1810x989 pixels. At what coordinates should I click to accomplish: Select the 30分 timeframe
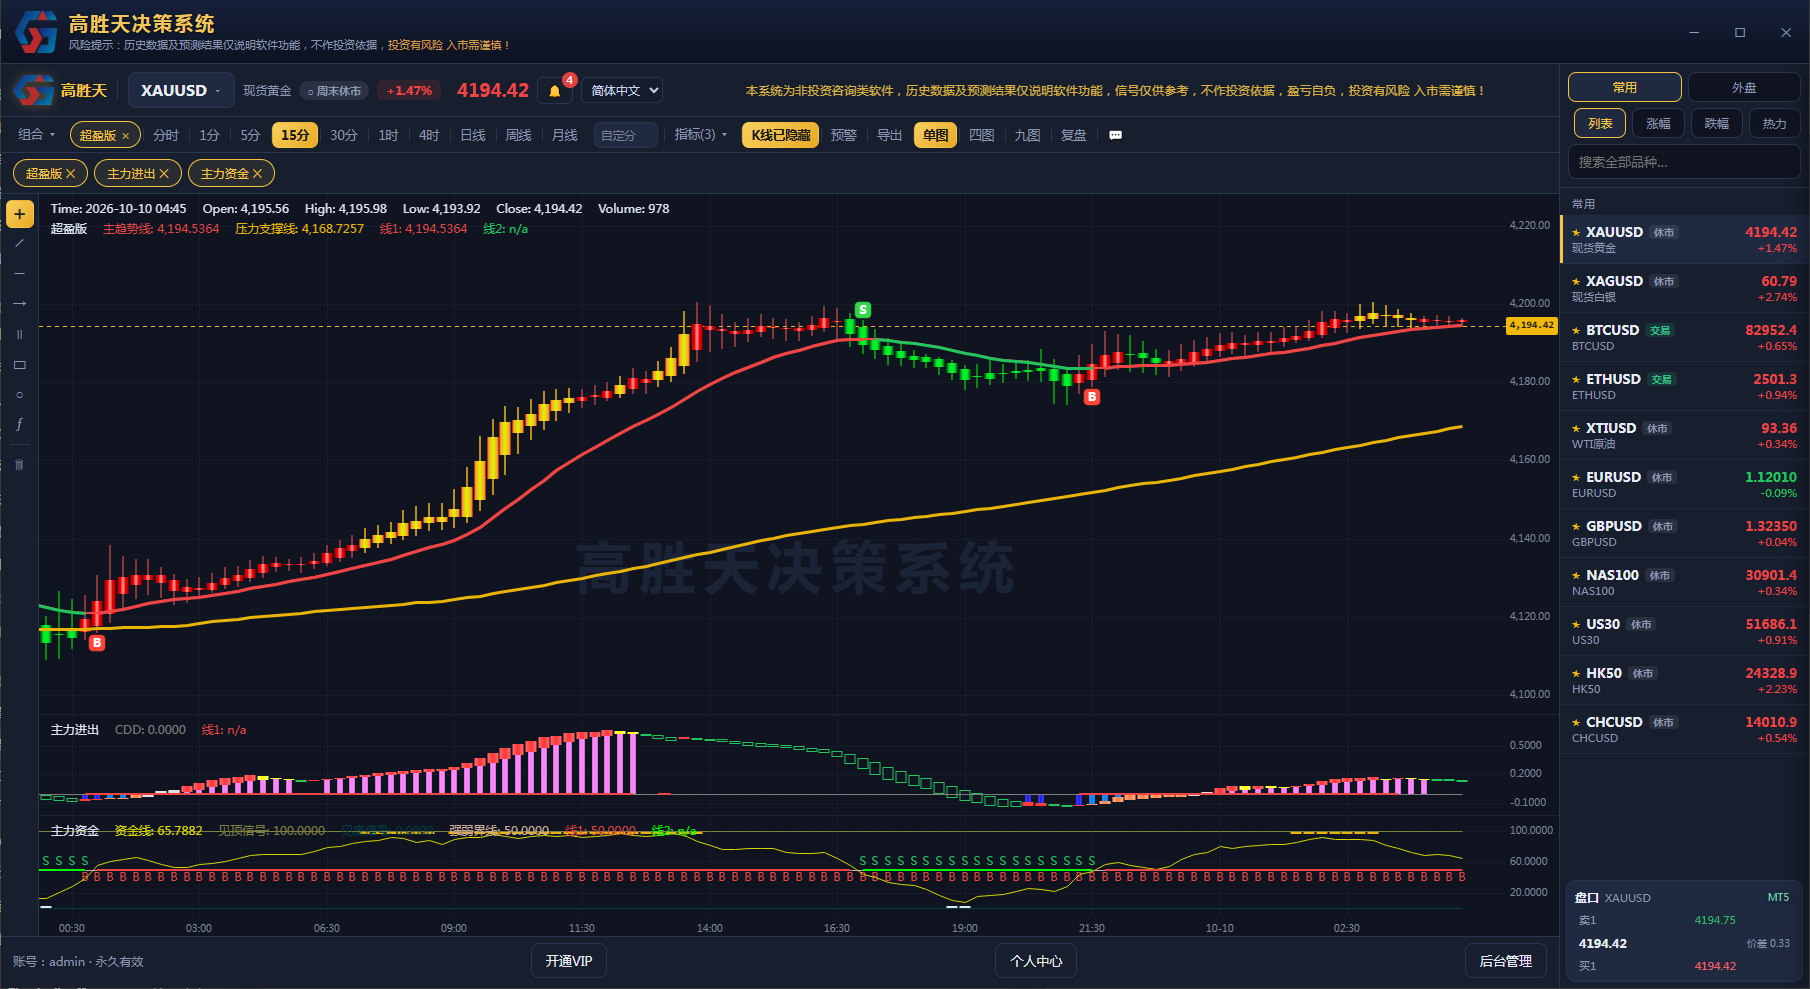[x=343, y=135]
